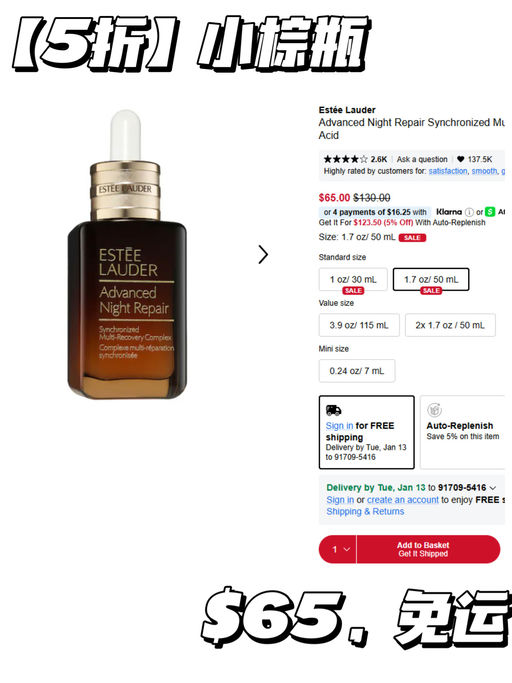Pick the 0.24 oz/ 7 mL mini size
The width and height of the screenshot is (512, 683).
tap(357, 371)
